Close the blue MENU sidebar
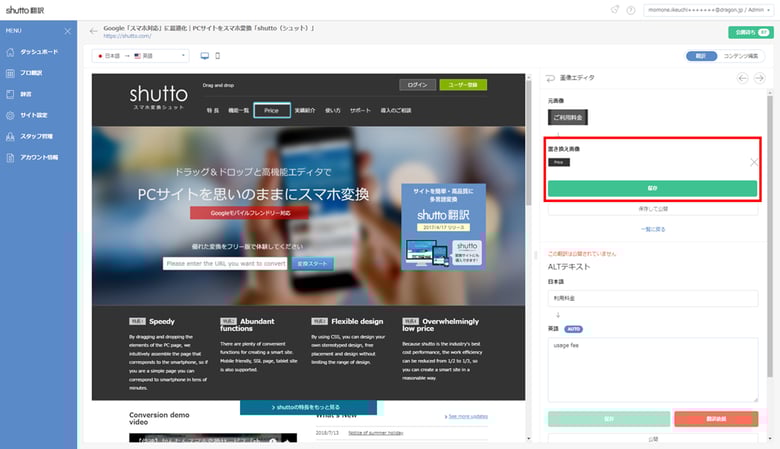 [68, 31]
